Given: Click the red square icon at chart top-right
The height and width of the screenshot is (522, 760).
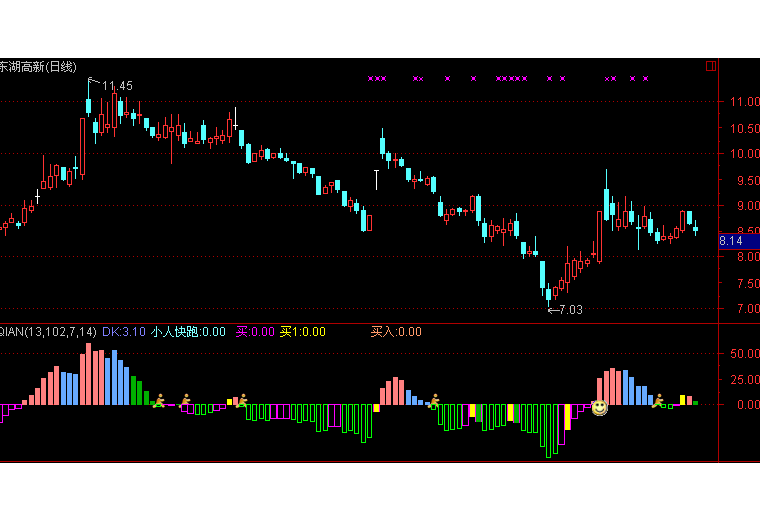Looking at the screenshot, I should 711,66.
